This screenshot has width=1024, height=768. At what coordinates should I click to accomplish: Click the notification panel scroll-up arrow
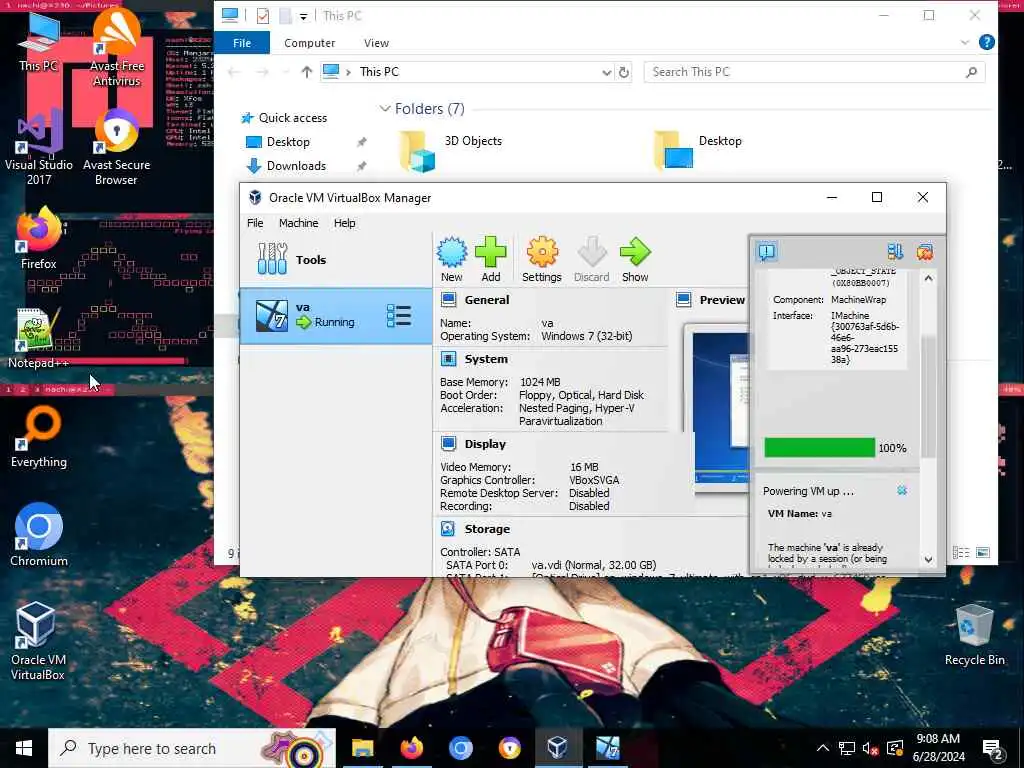pos(928,278)
